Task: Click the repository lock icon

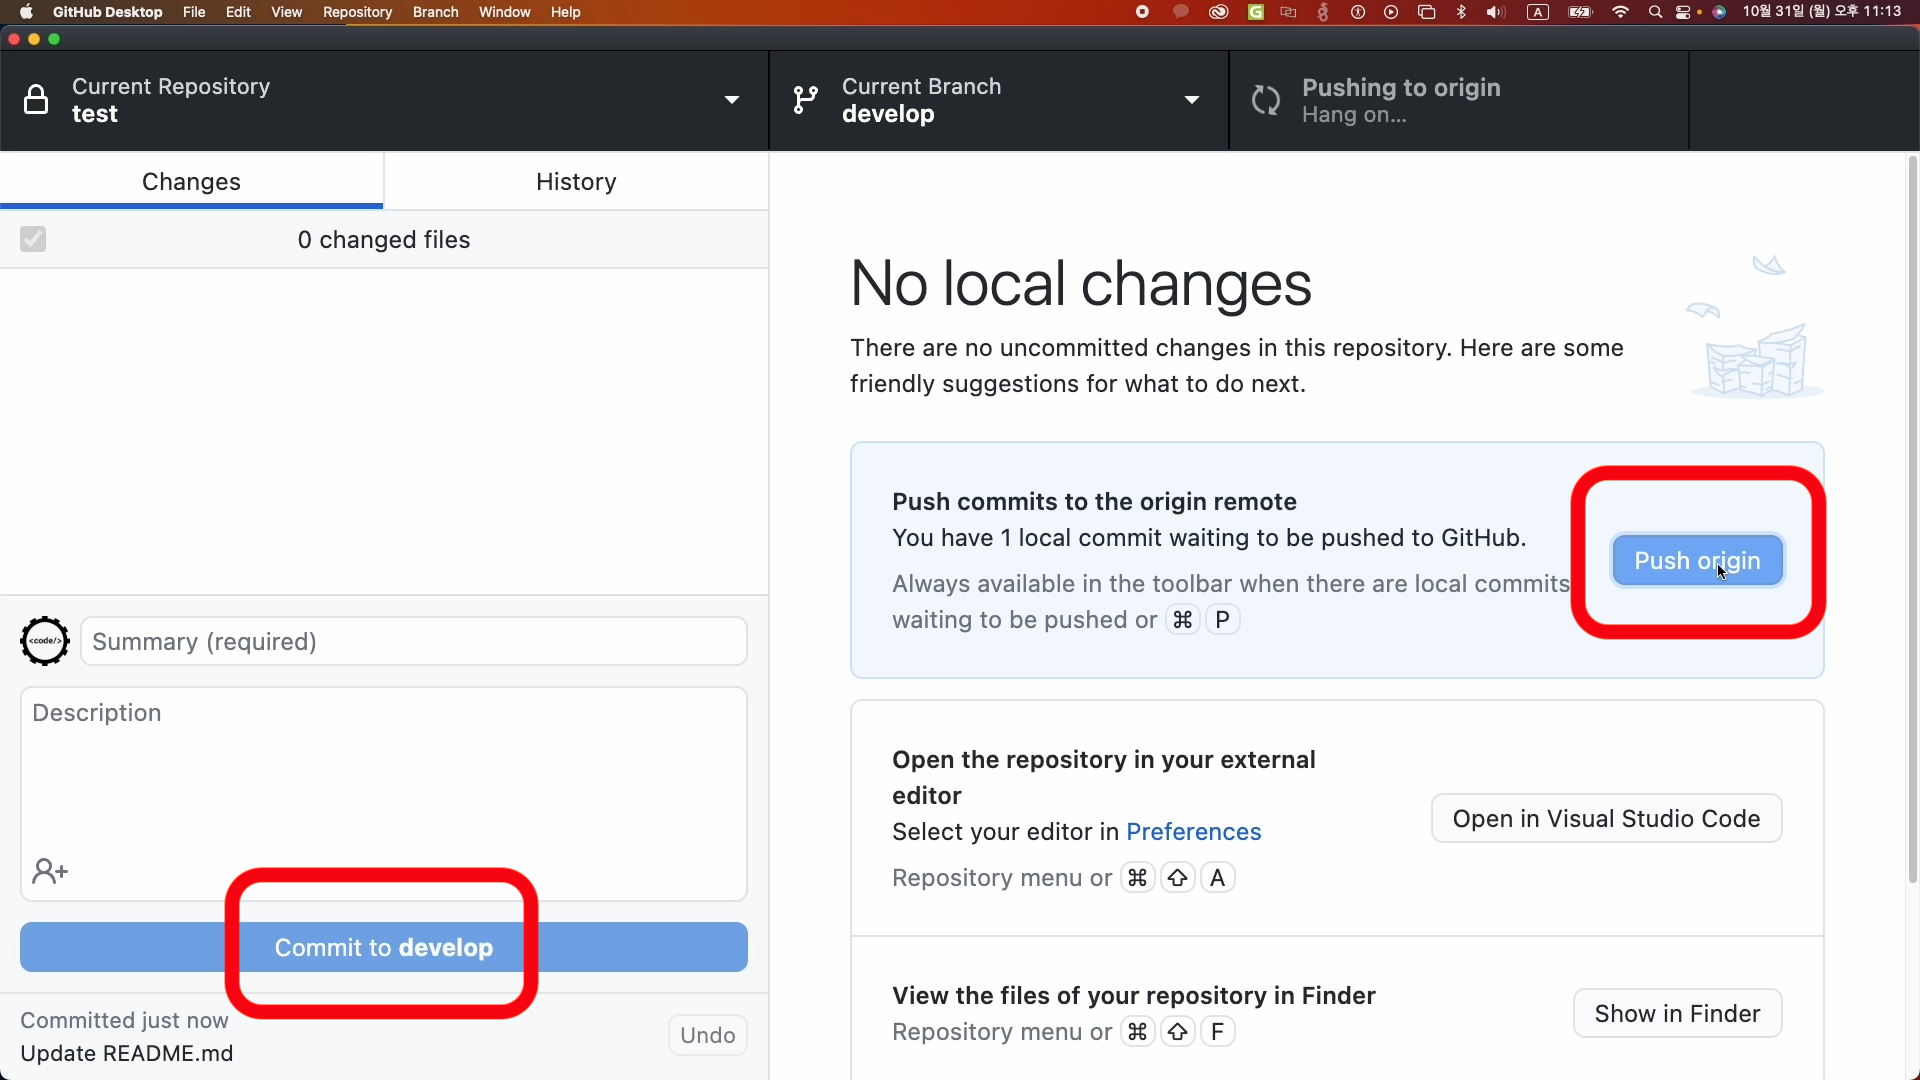Action: tap(36, 100)
